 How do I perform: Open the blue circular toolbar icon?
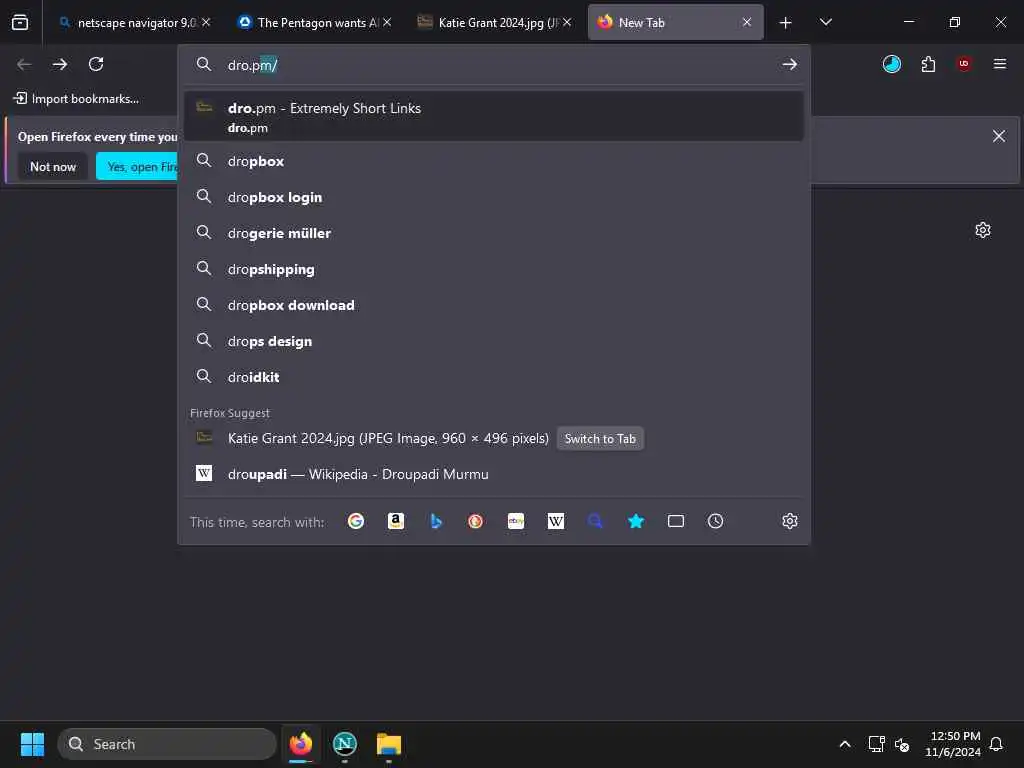[x=891, y=64]
